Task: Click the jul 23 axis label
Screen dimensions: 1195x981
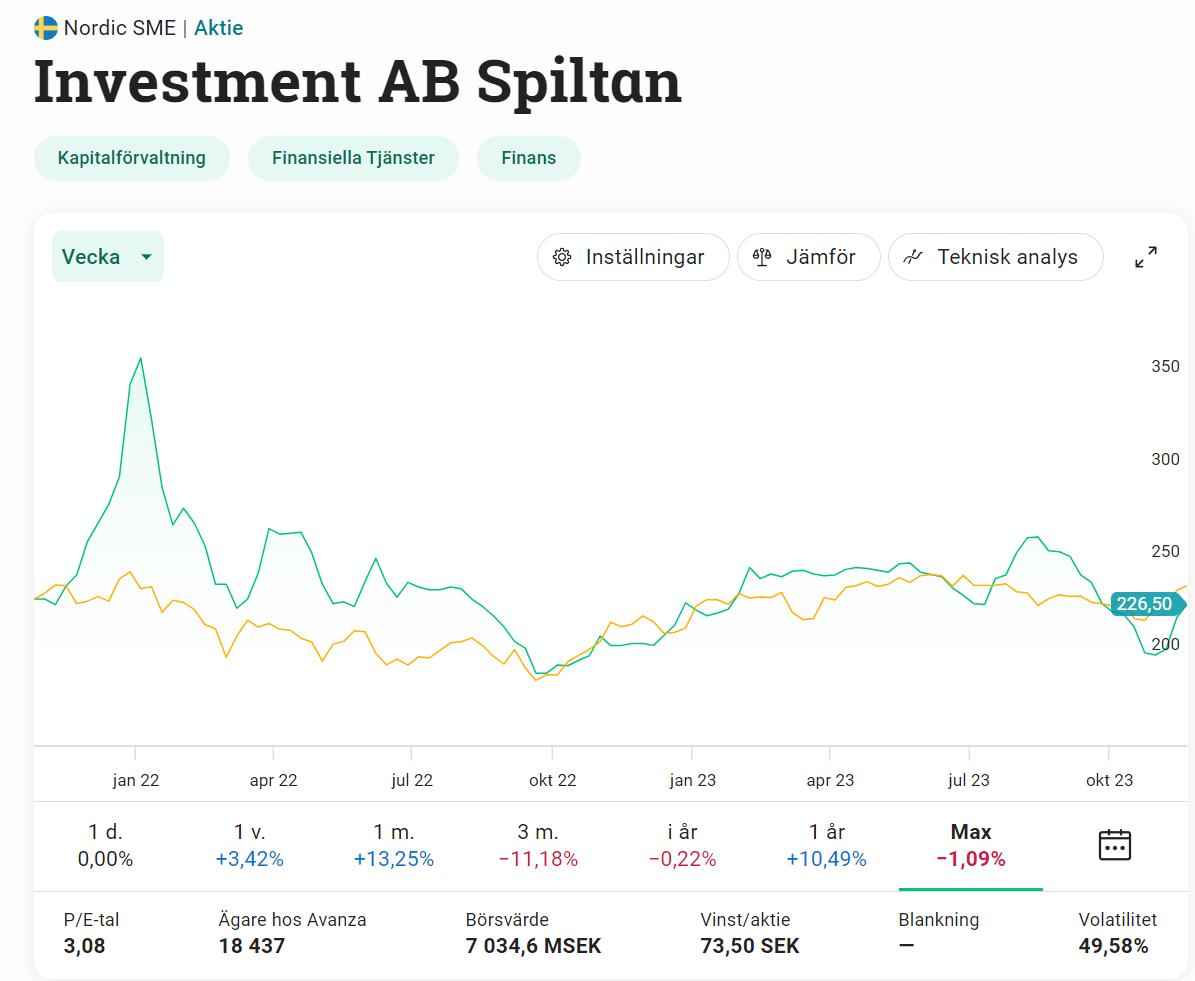Action: click(x=969, y=780)
